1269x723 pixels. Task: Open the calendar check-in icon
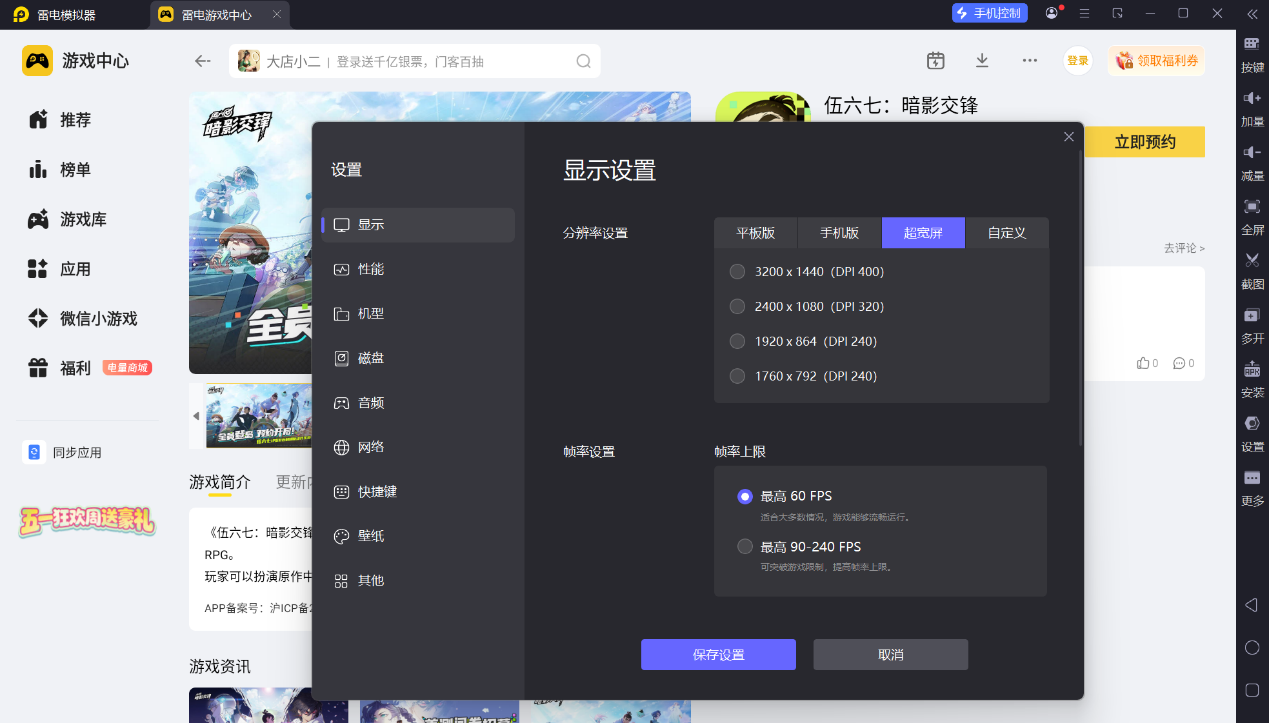coord(936,60)
